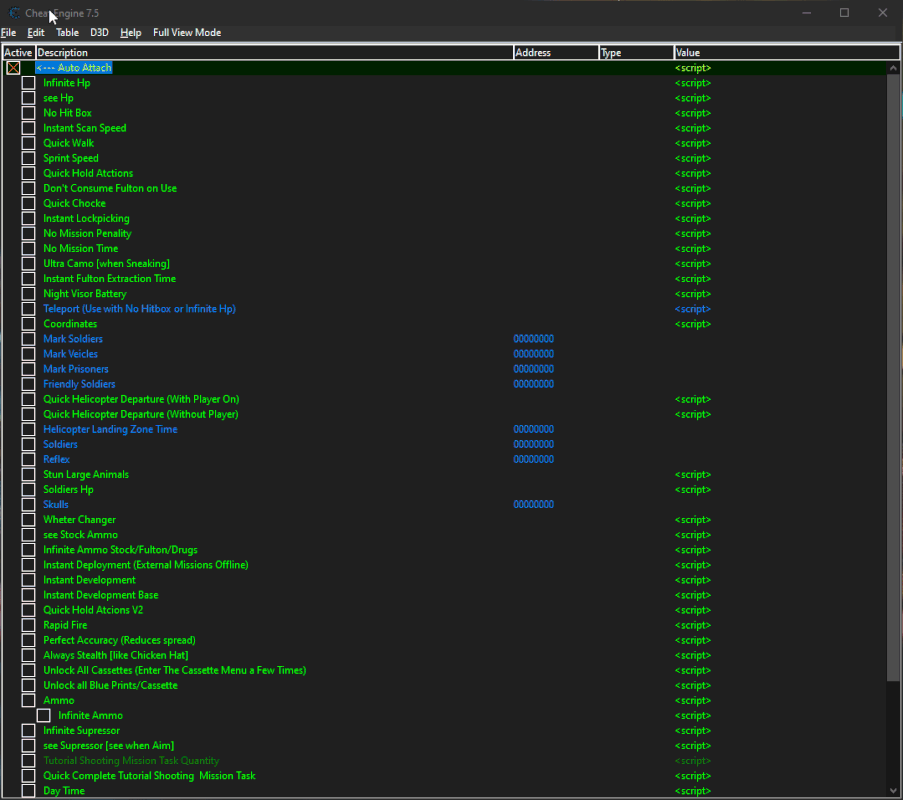The height and width of the screenshot is (800, 903).
Task: Select 'Stun Large Animals' row
Action: pos(86,475)
